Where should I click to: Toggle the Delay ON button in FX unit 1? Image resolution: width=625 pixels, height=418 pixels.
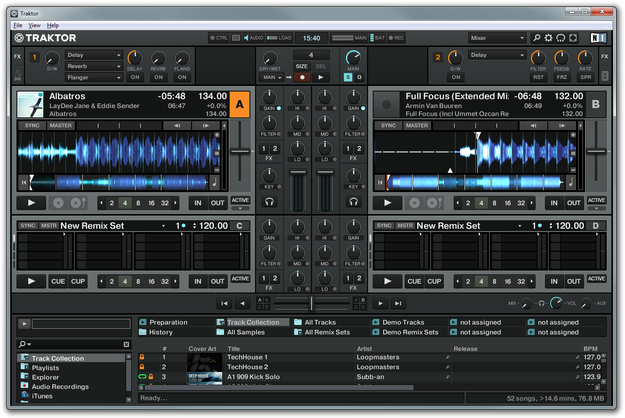tap(135, 77)
